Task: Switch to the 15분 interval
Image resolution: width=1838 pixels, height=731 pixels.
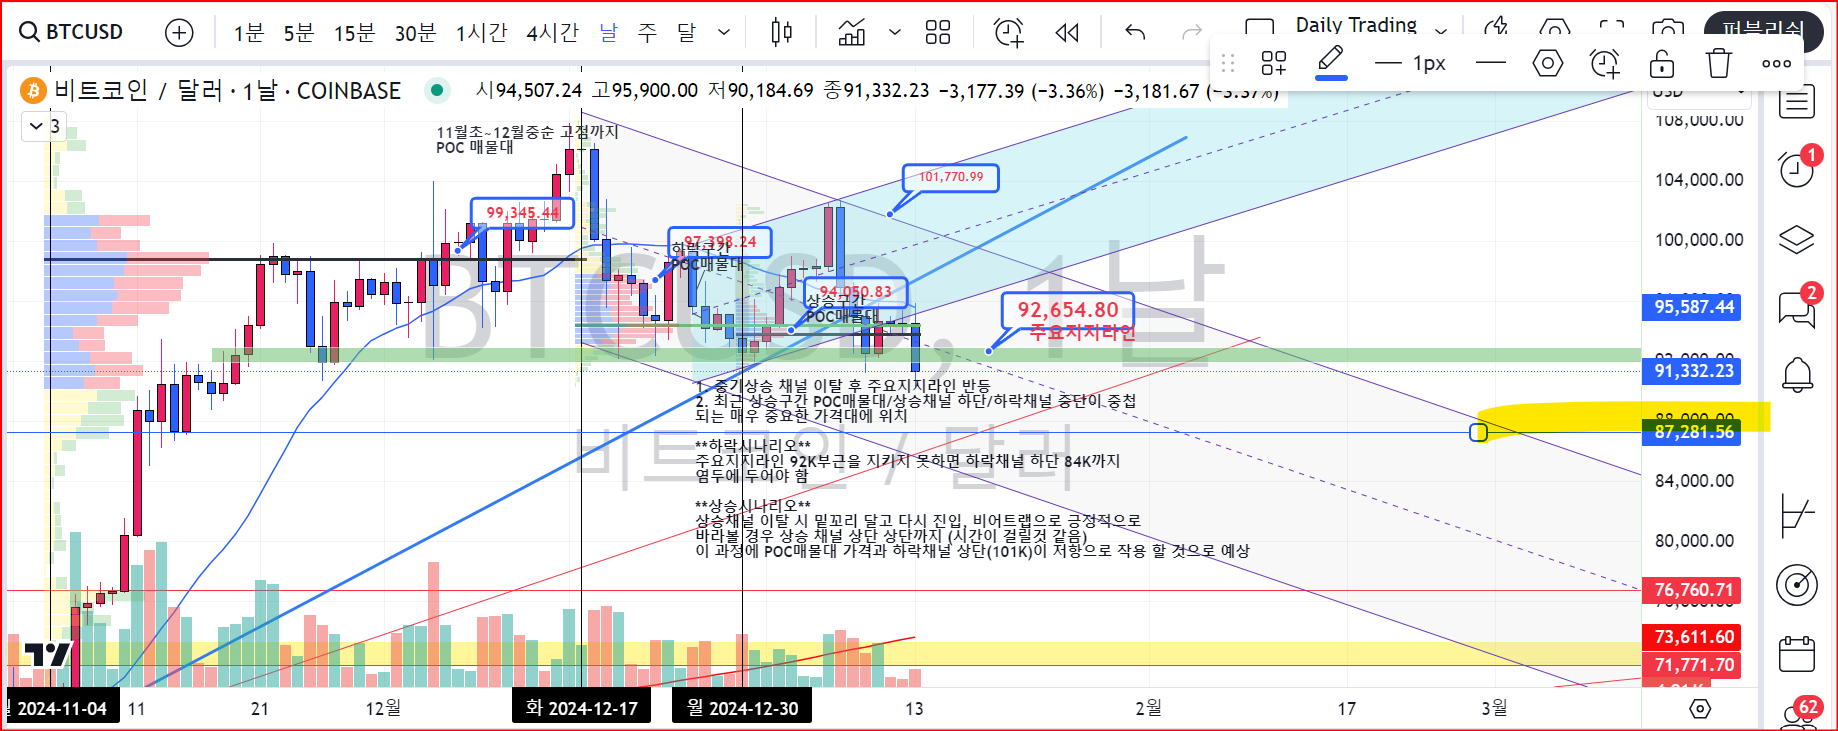Action: pos(354,33)
